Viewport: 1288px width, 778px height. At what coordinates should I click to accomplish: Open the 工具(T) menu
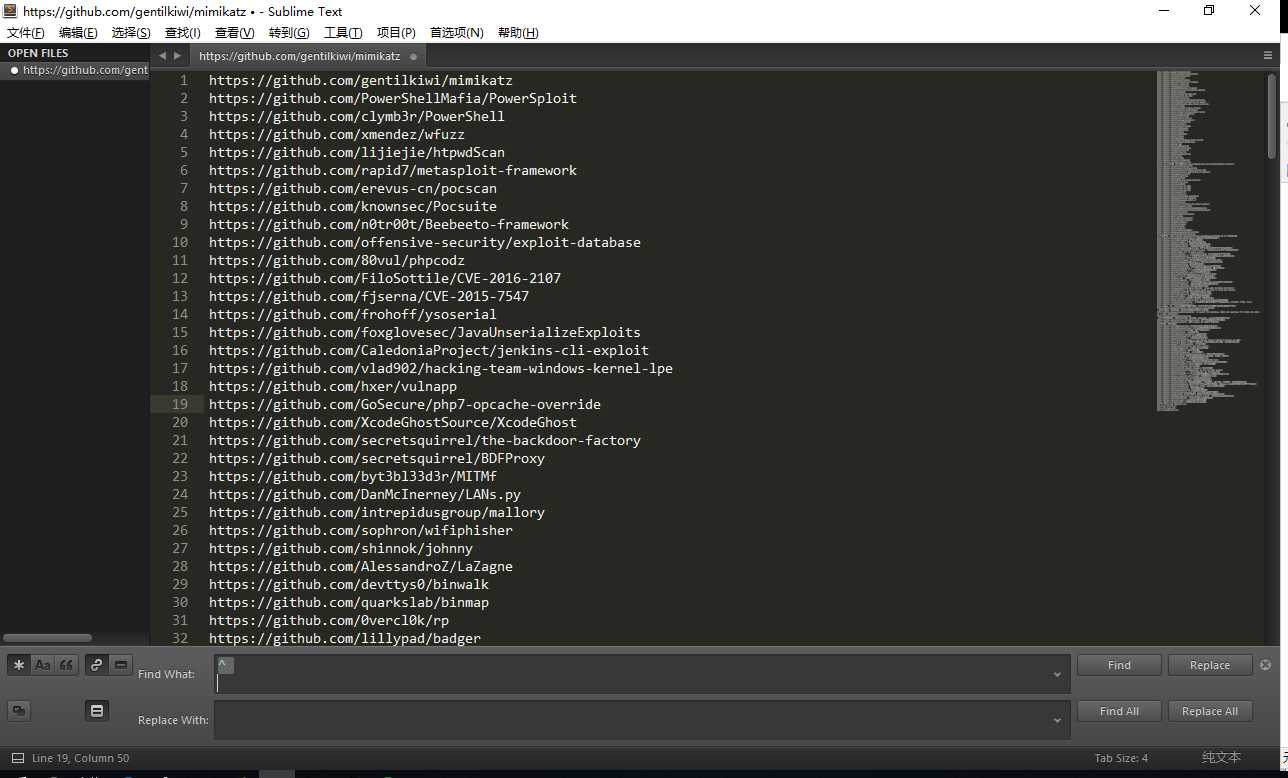(343, 33)
